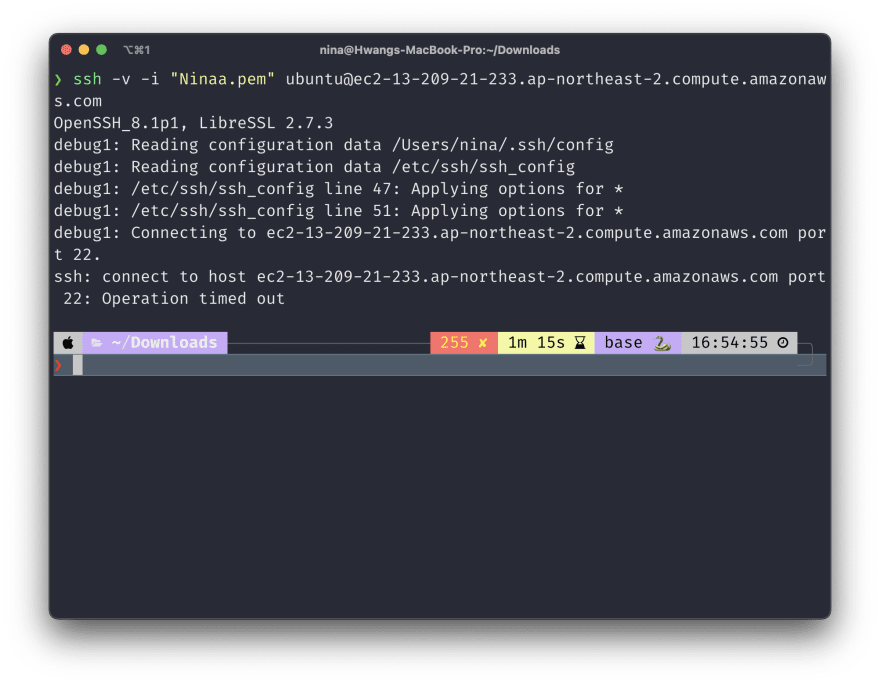The height and width of the screenshot is (684, 880).
Task: Click the "Ninaa.pem" key file string
Action: (222, 79)
